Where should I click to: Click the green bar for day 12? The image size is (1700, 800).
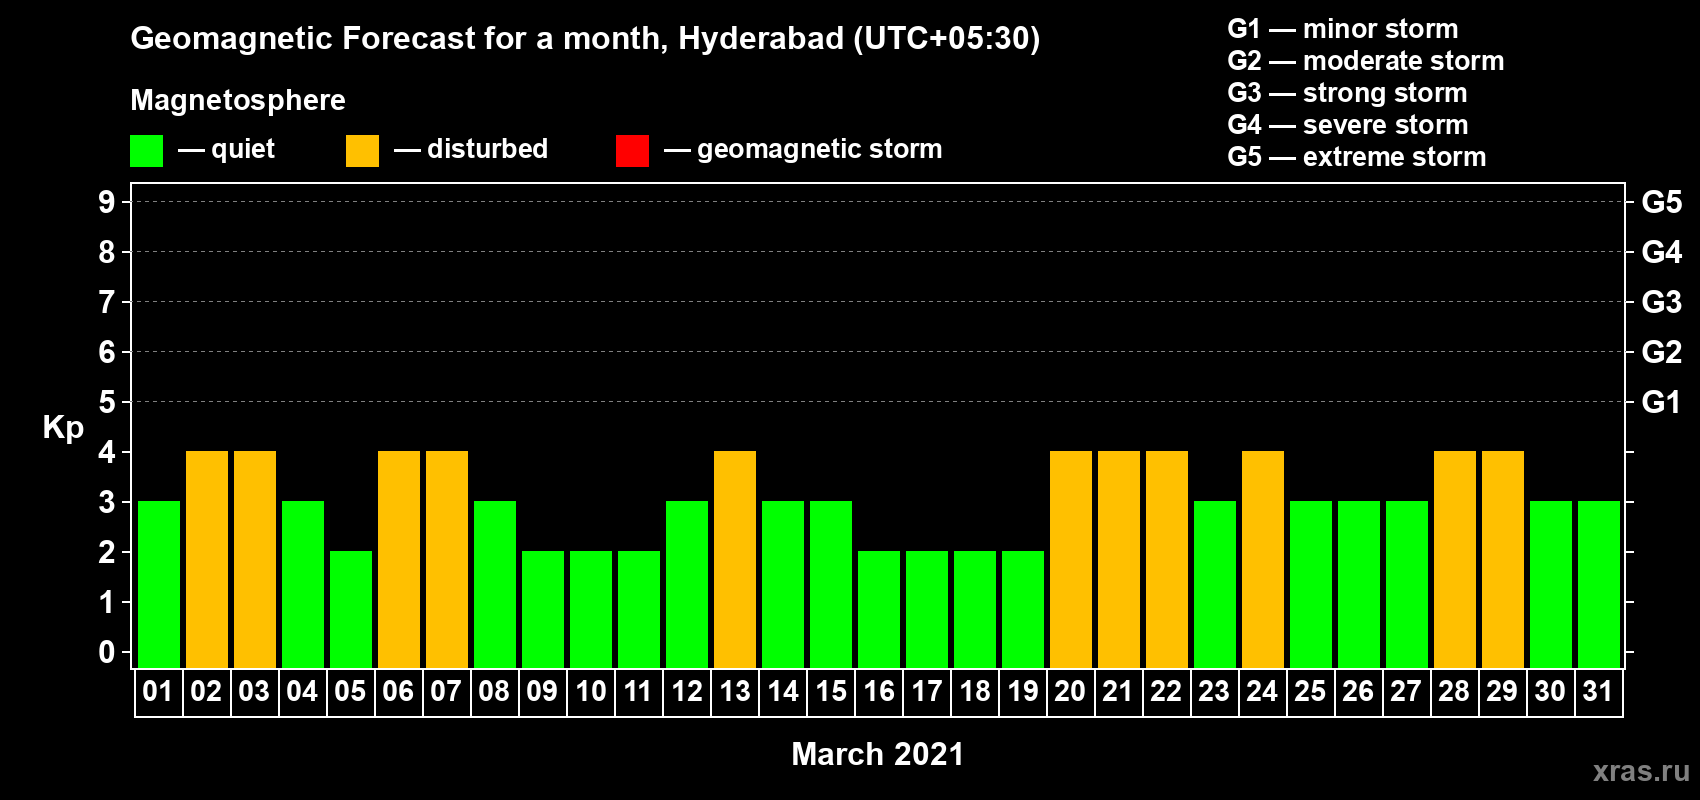(x=687, y=584)
